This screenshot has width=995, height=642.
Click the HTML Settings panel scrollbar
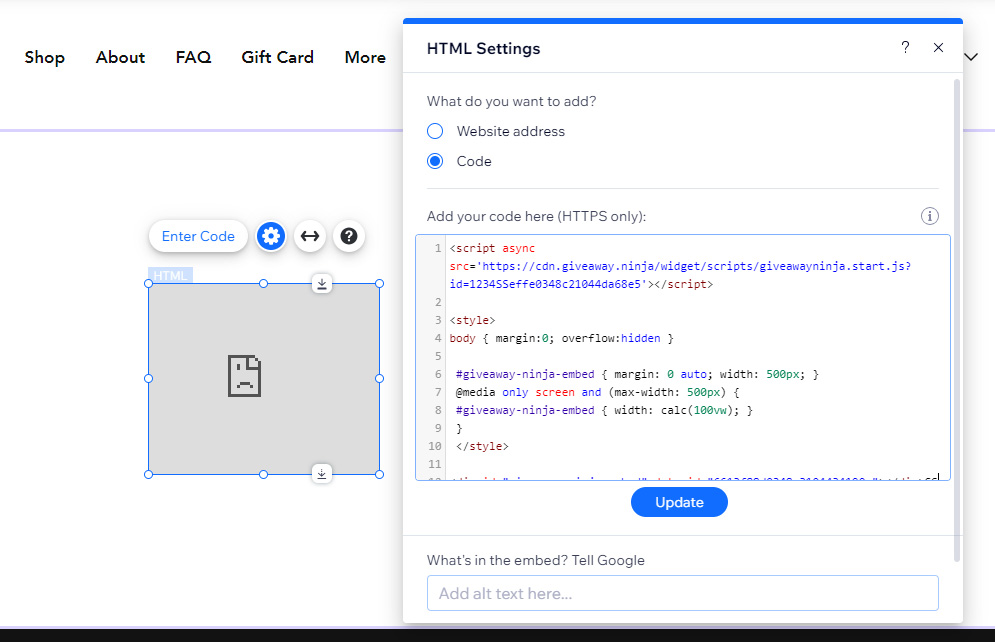[x=956, y=320]
